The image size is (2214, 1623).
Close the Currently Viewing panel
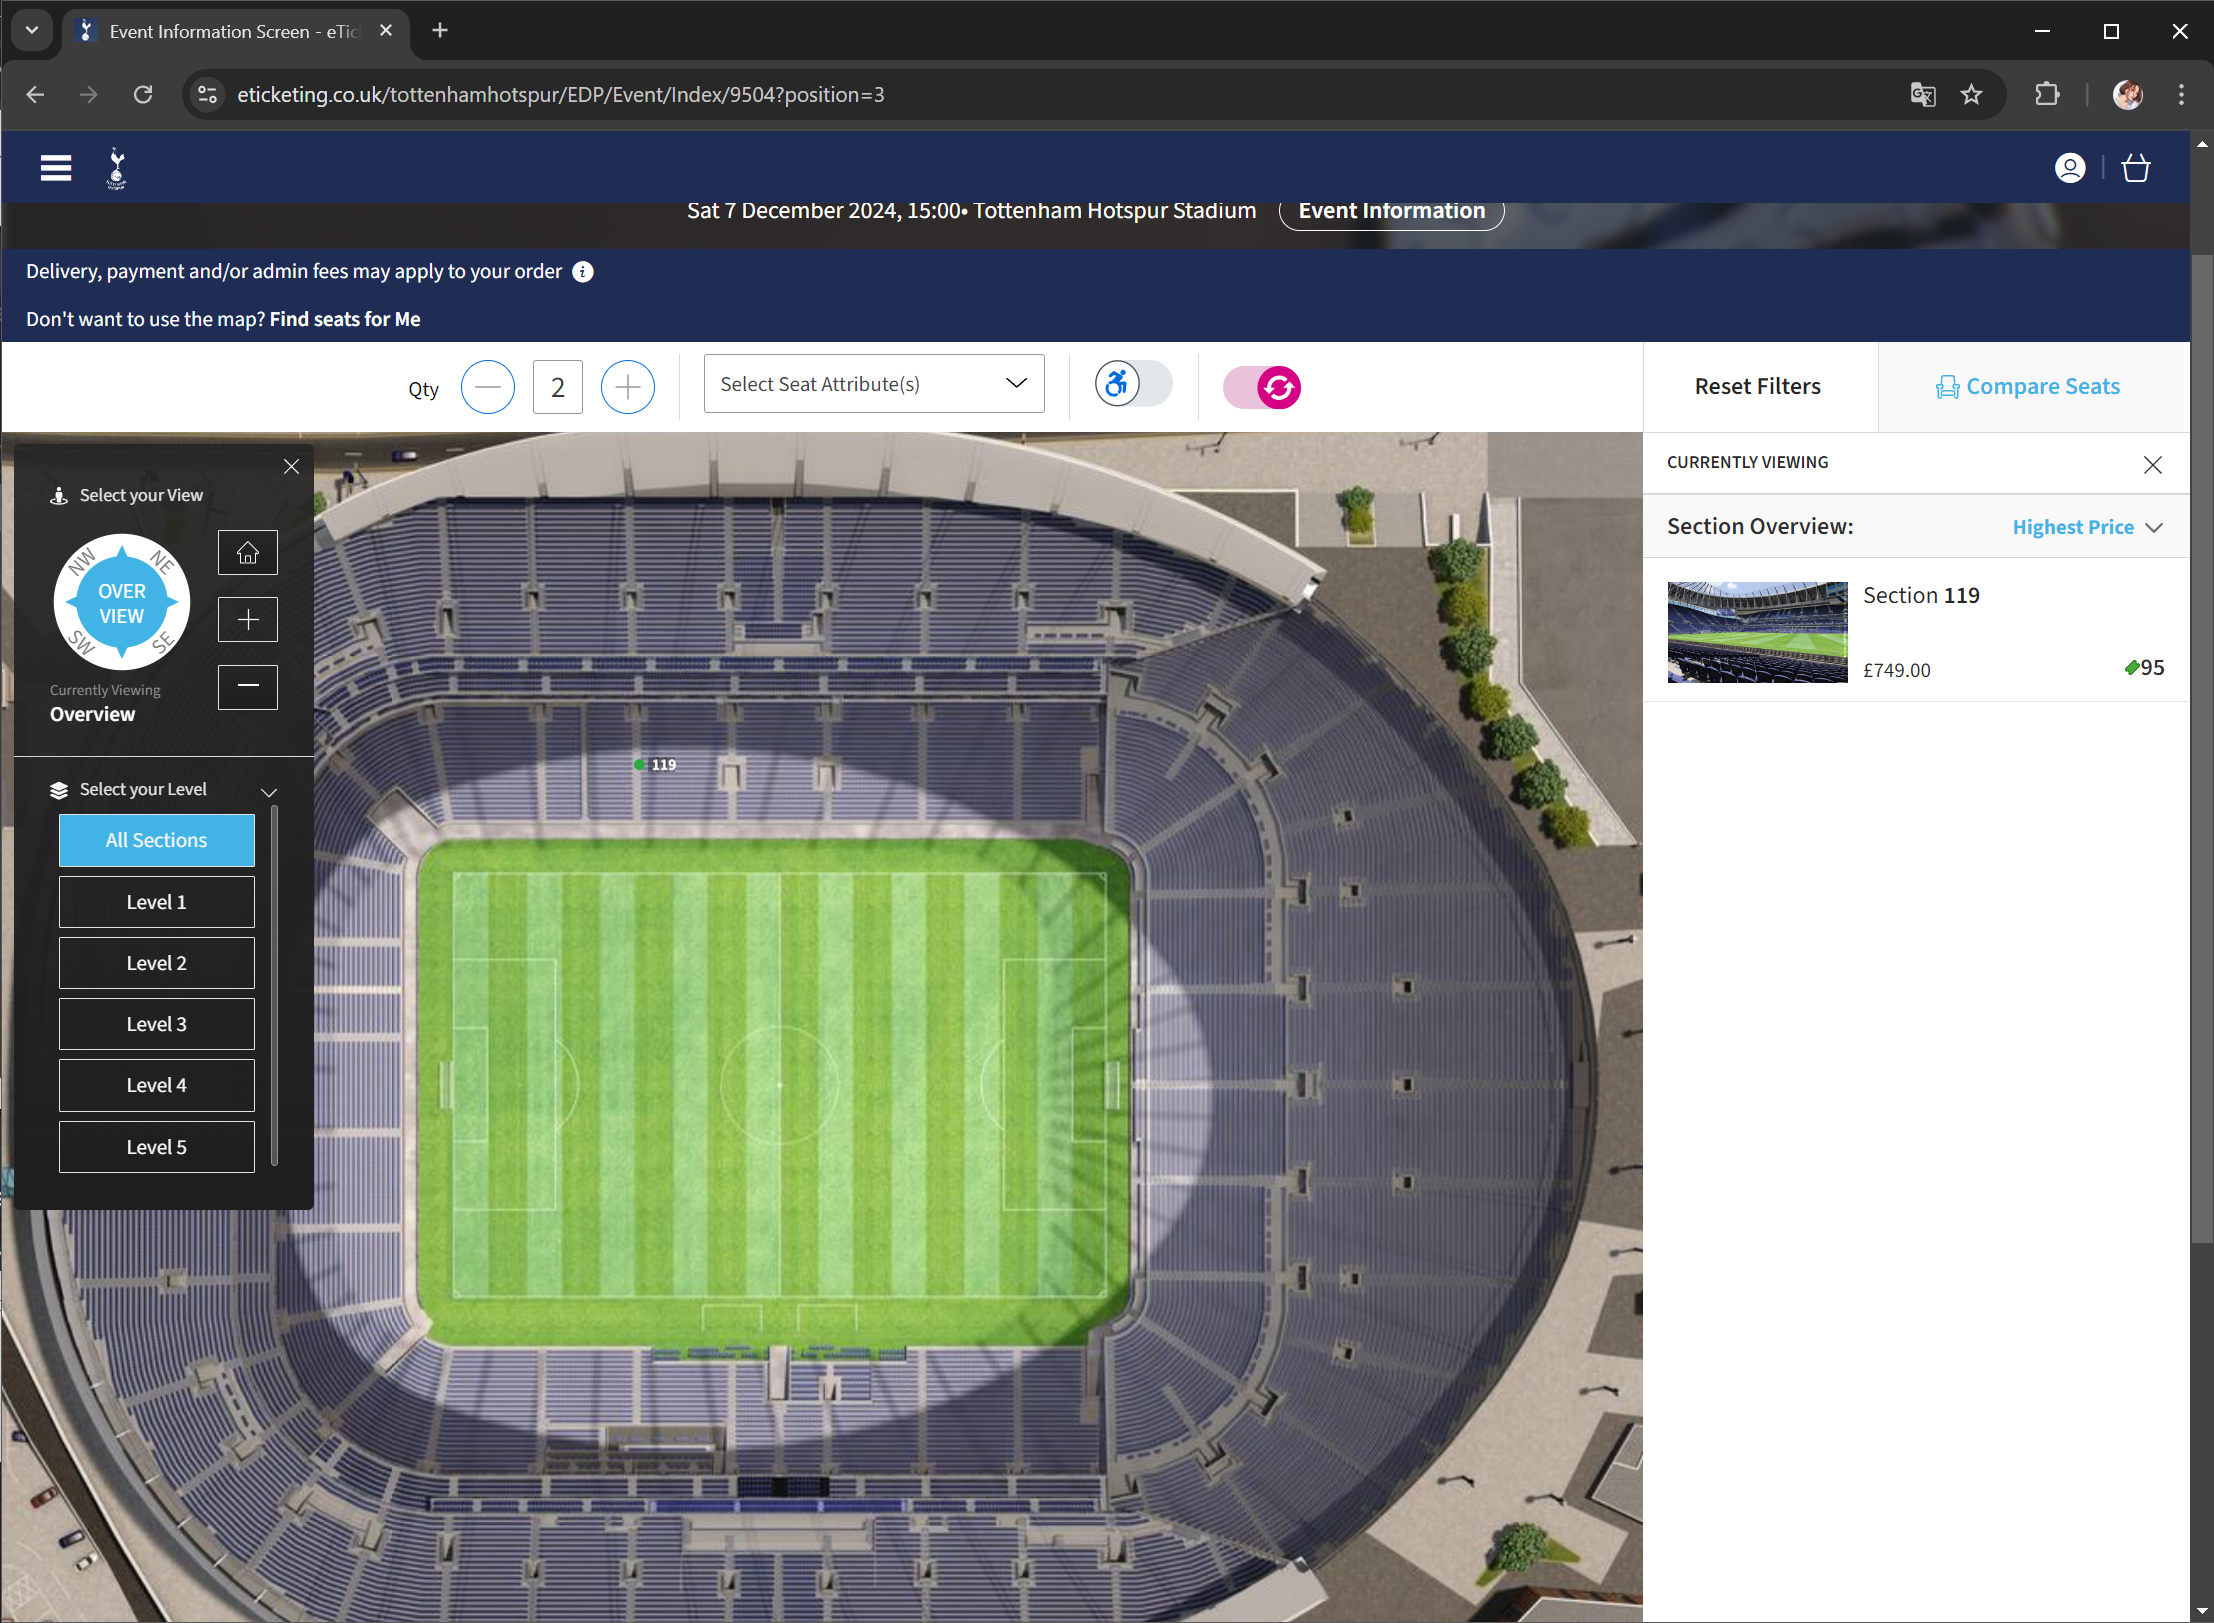point(2152,465)
